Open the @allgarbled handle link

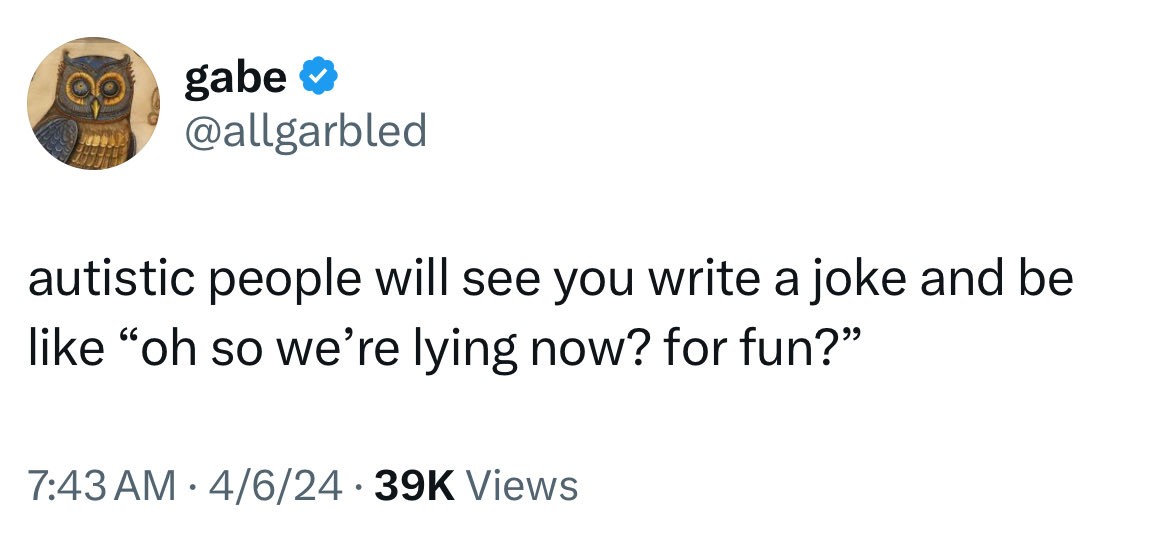[x=306, y=129]
